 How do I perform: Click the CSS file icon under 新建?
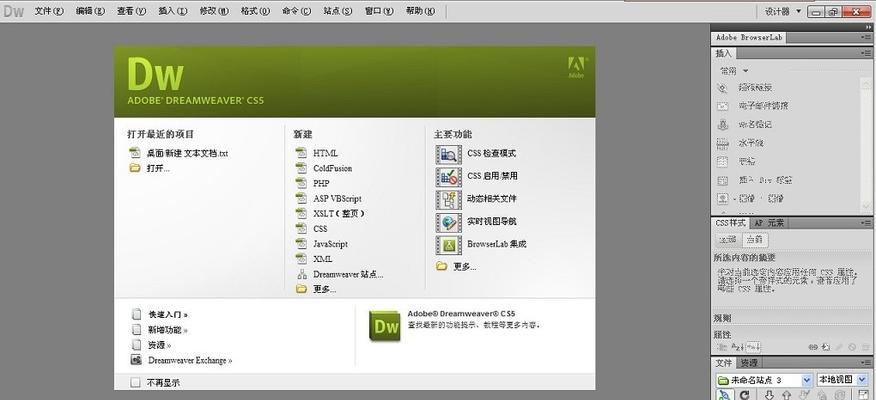[x=302, y=228]
